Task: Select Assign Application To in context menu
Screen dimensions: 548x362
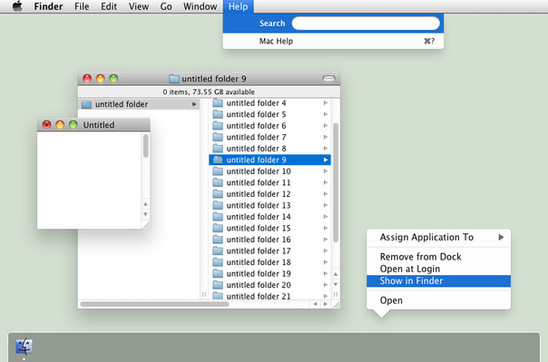Action: tap(439, 237)
